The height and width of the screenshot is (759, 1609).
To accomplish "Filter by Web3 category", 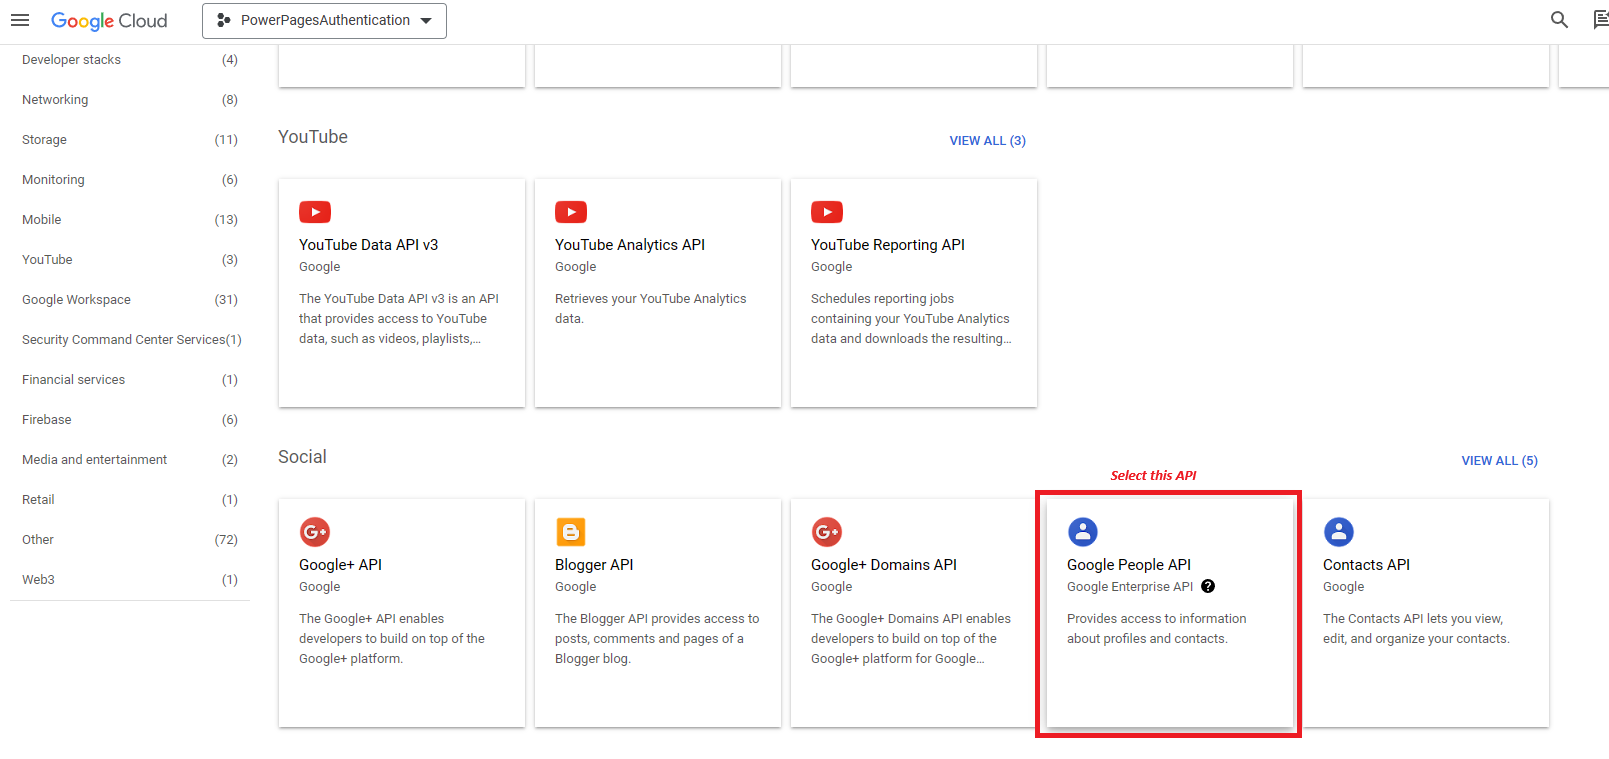I will tap(130, 580).
